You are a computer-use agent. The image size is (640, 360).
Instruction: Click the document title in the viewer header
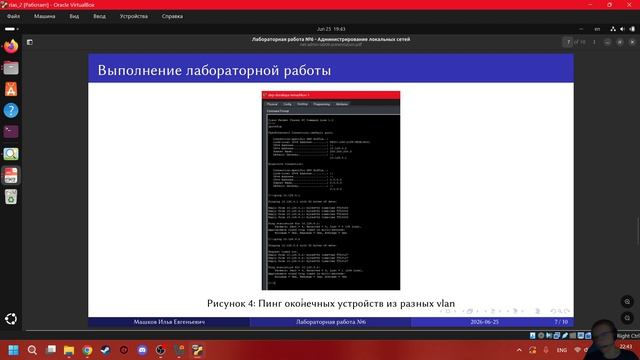(x=331, y=39)
